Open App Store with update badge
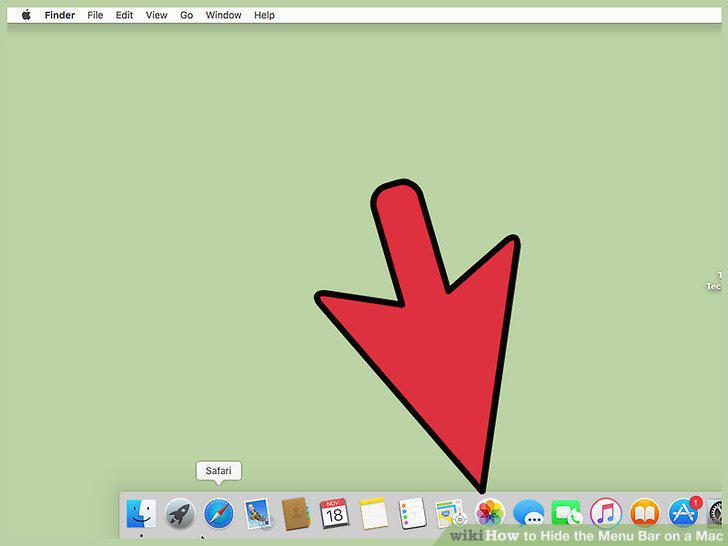The height and width of the screenshot is (546, 728). click(683, 514)
